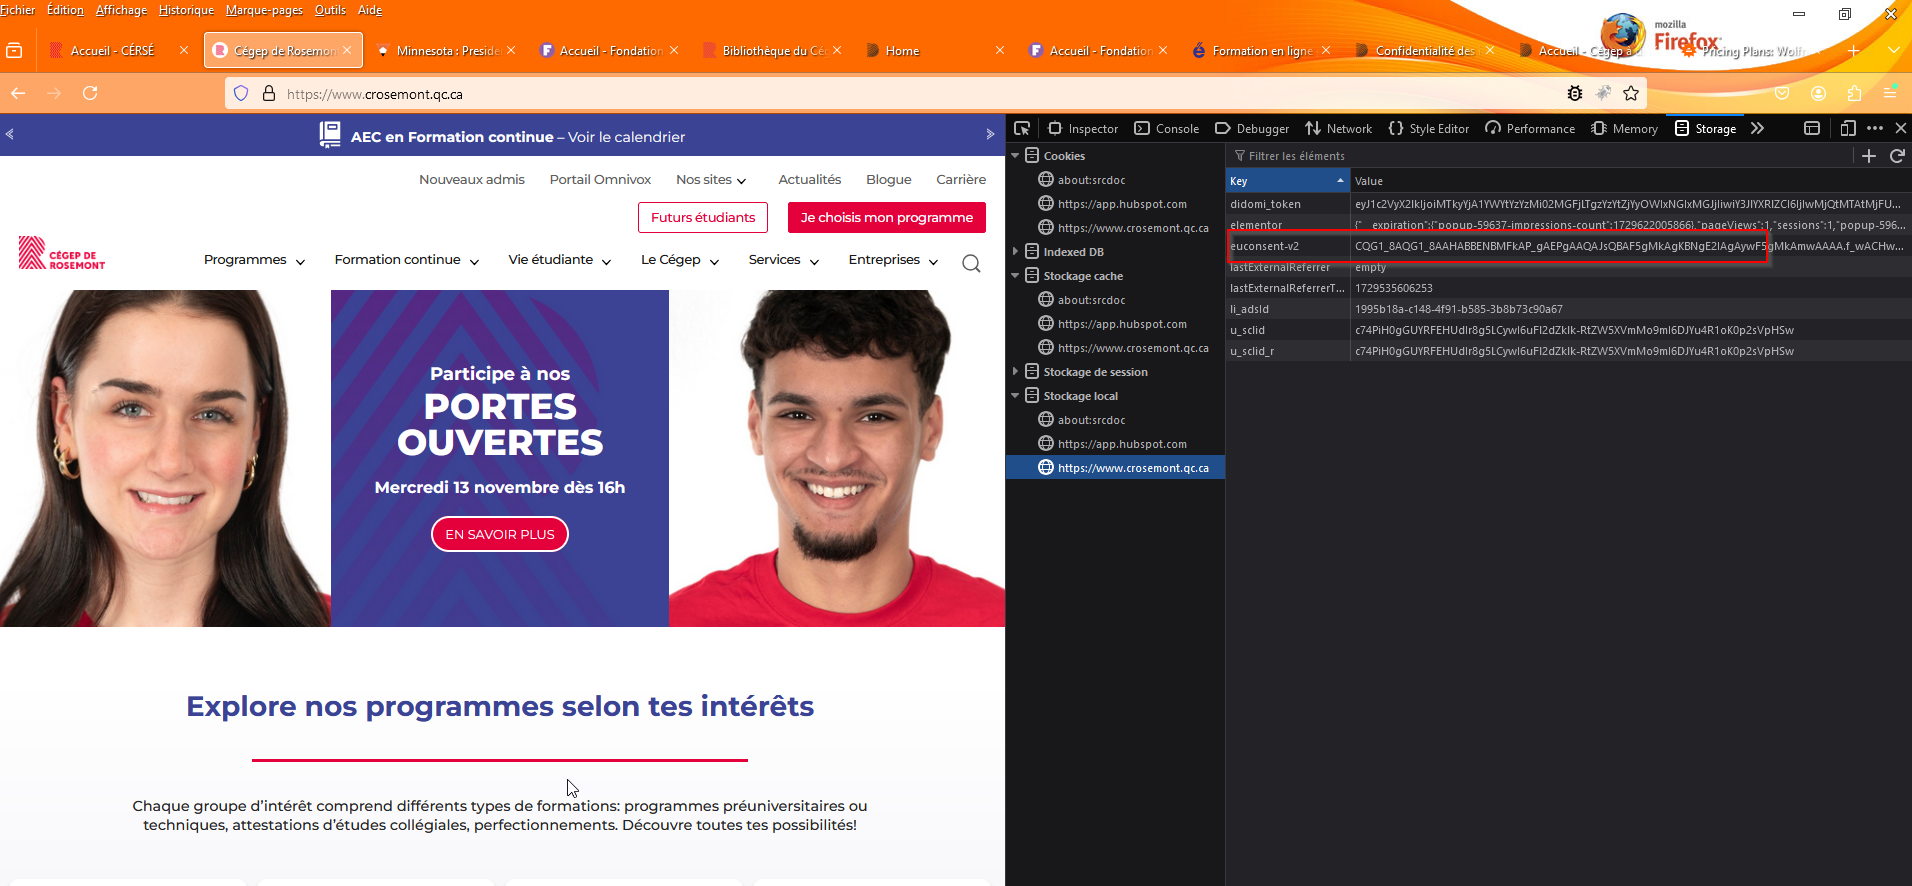Open the DevTools dock side icon
Image resolution: width=1912 pixels, height=886 pixels.
point(1811,128)
